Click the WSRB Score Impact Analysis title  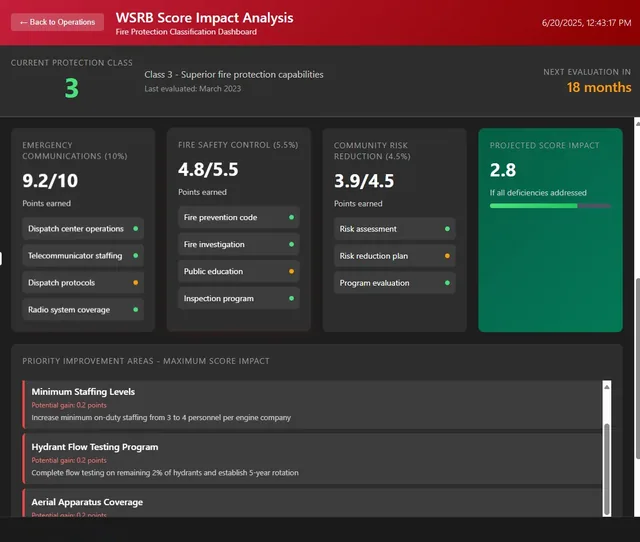coord(204,18)
